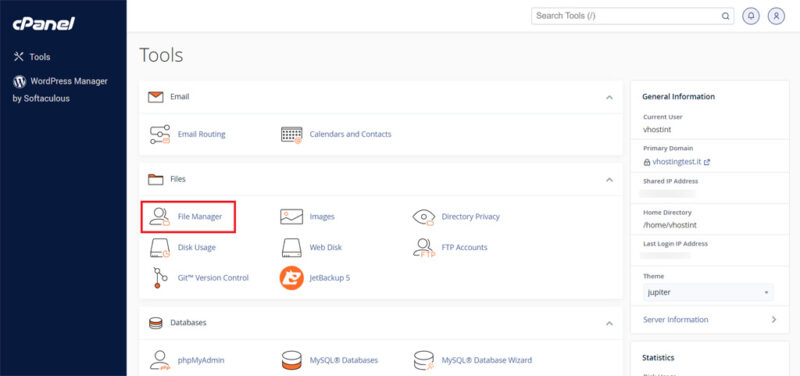800x376 pixels.
Task: Click the WordPress logo in sidebar
Action: tap(19, 82)
